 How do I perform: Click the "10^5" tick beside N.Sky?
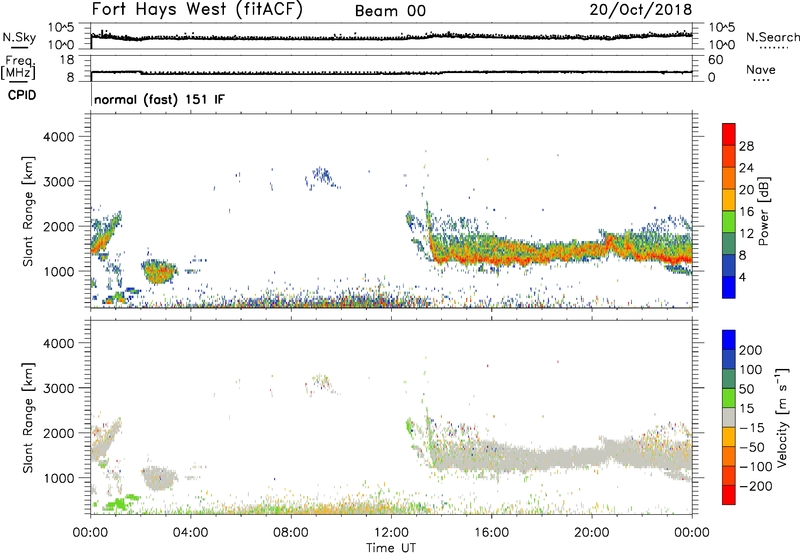click(x=61, y=28)
